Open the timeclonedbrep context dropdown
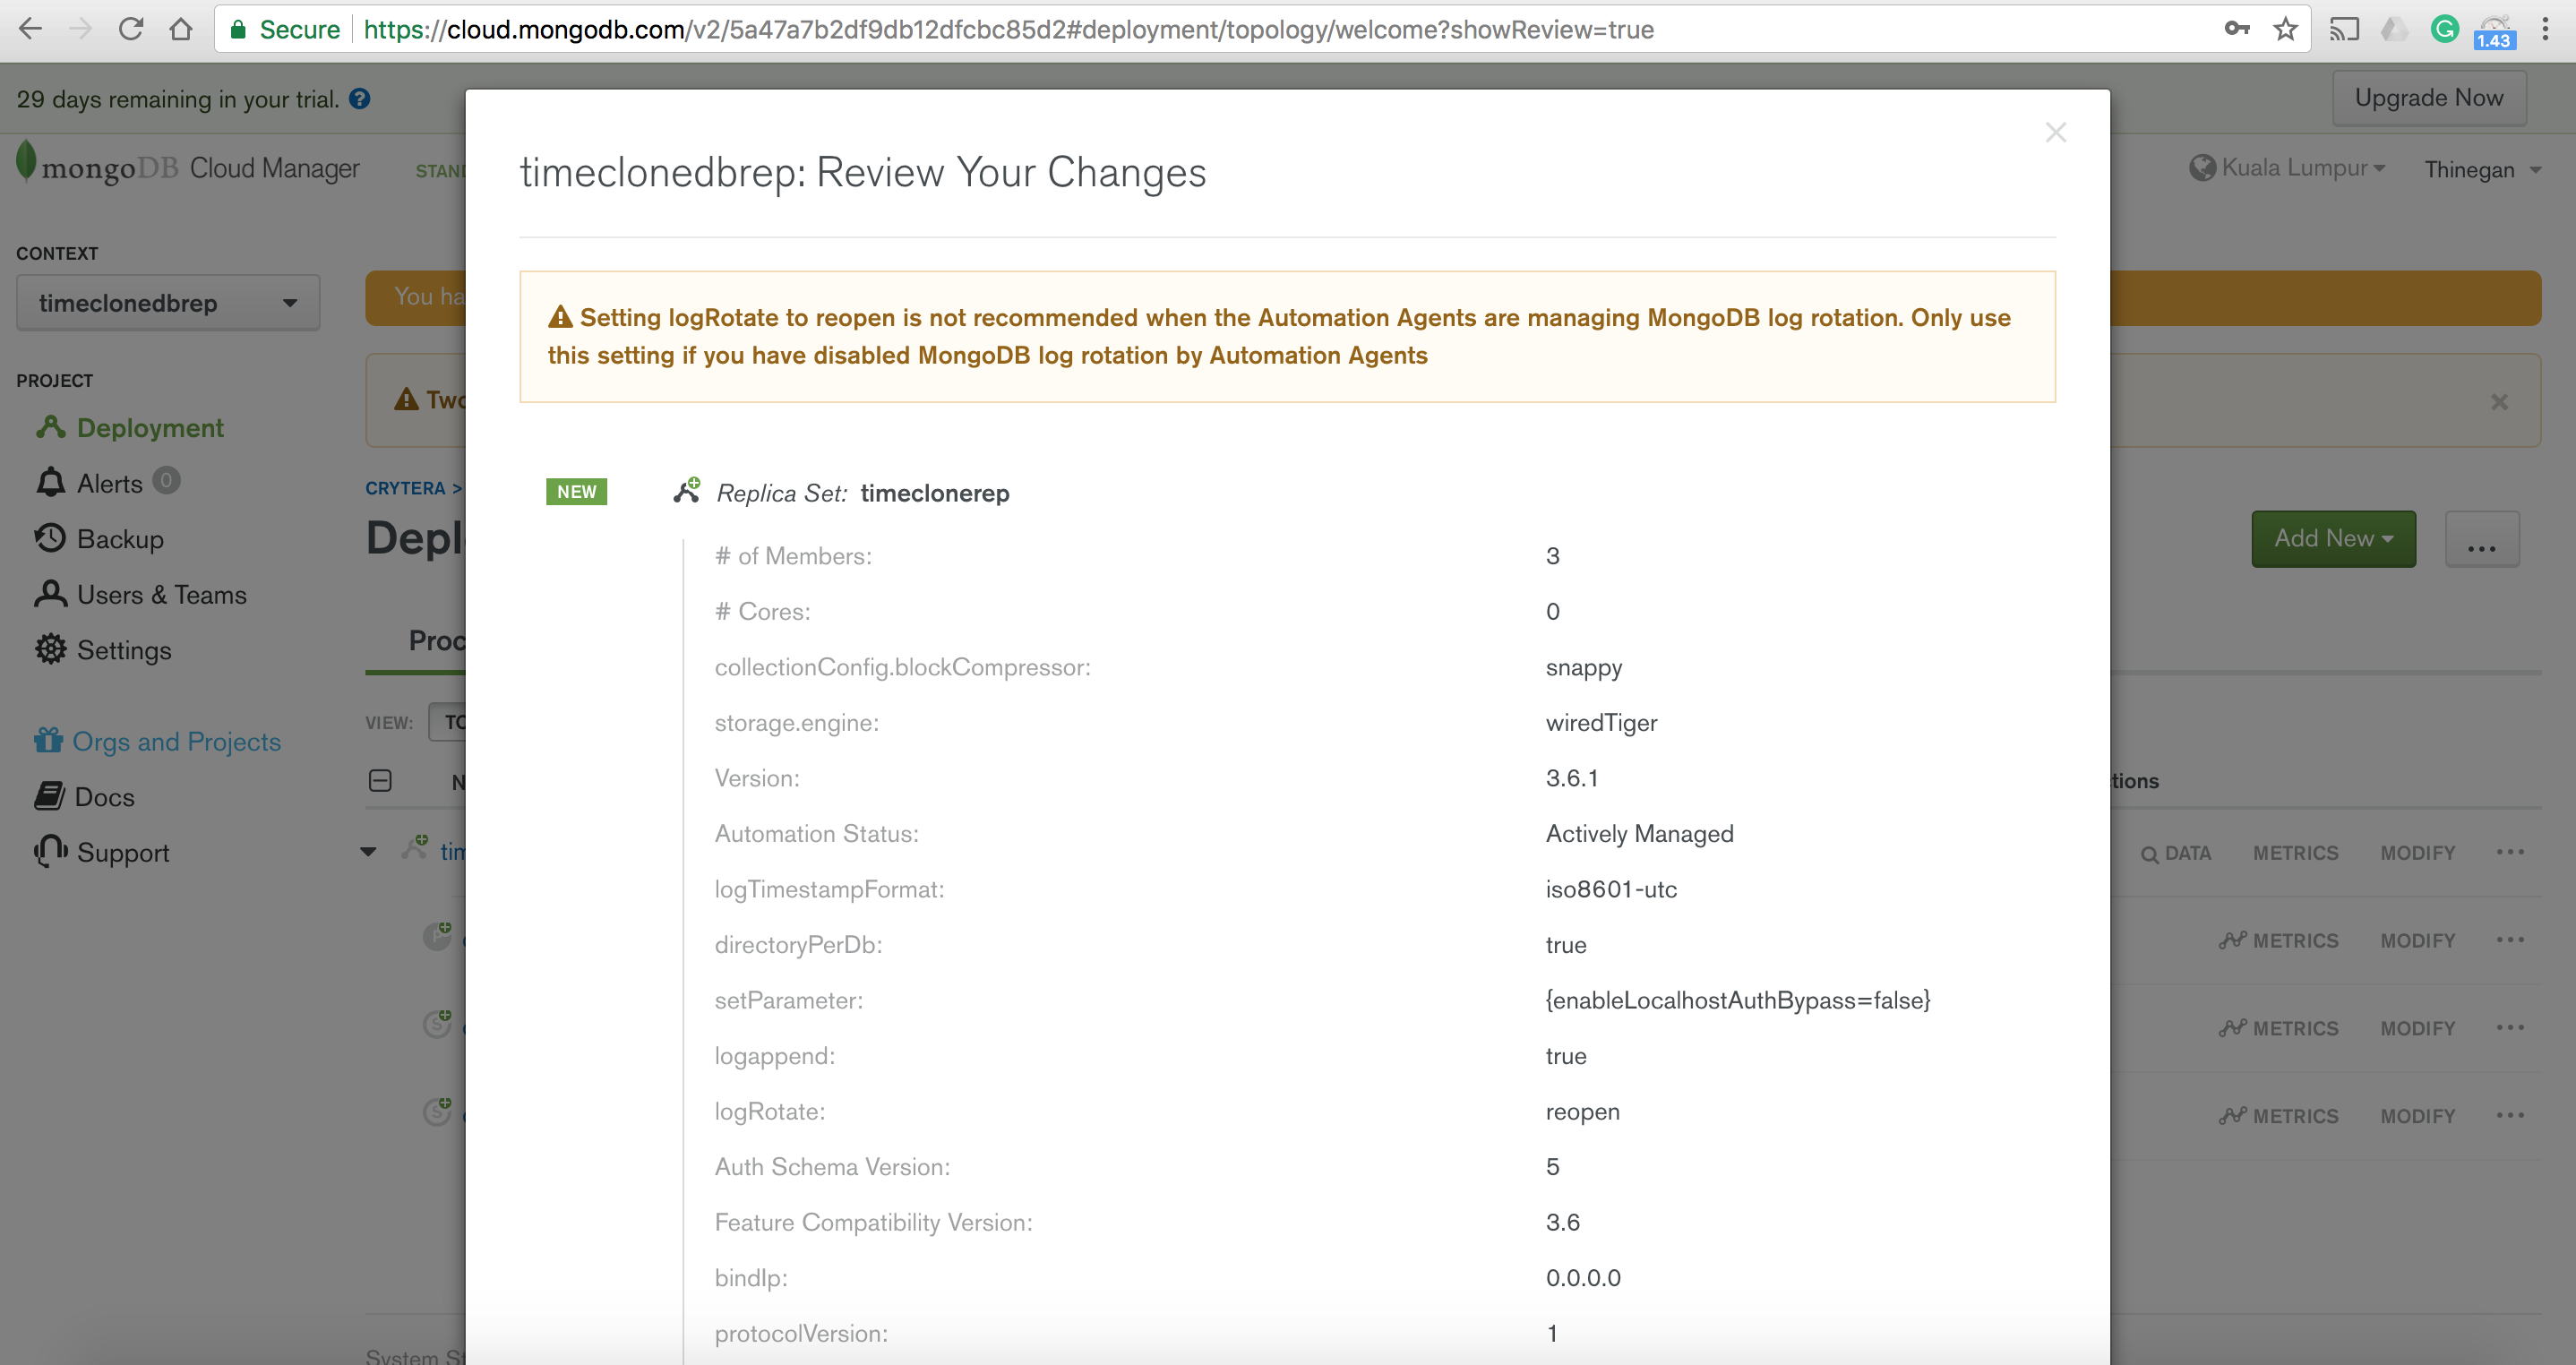 [167, 303]
